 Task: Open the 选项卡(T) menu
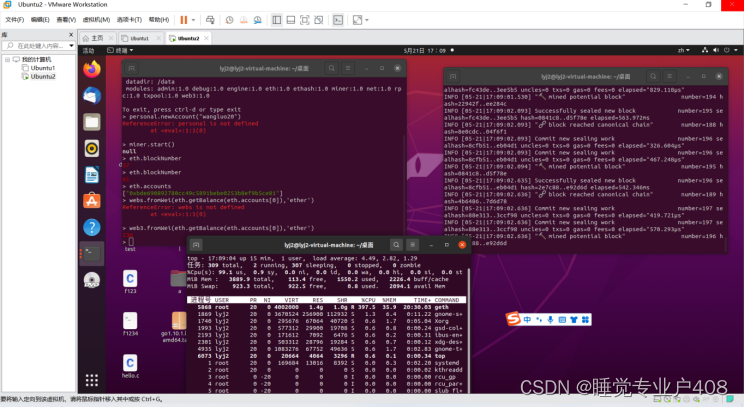[129, 20]
